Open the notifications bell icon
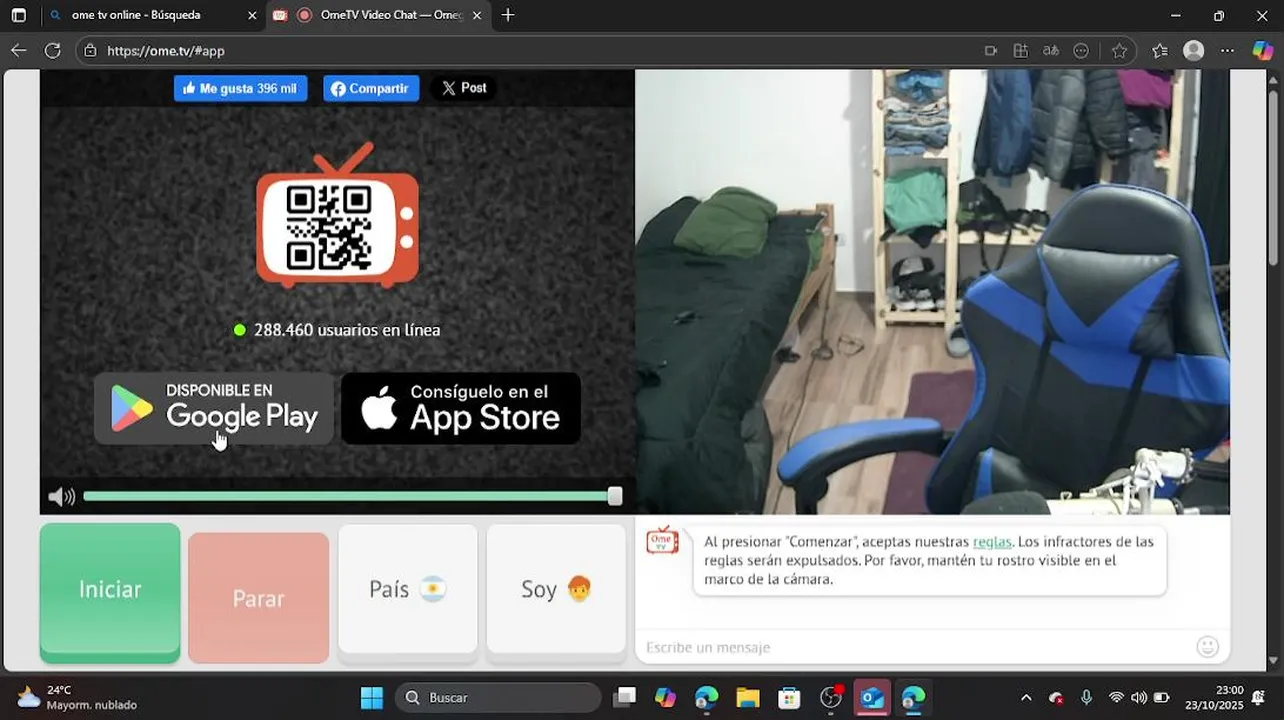 1260,697
